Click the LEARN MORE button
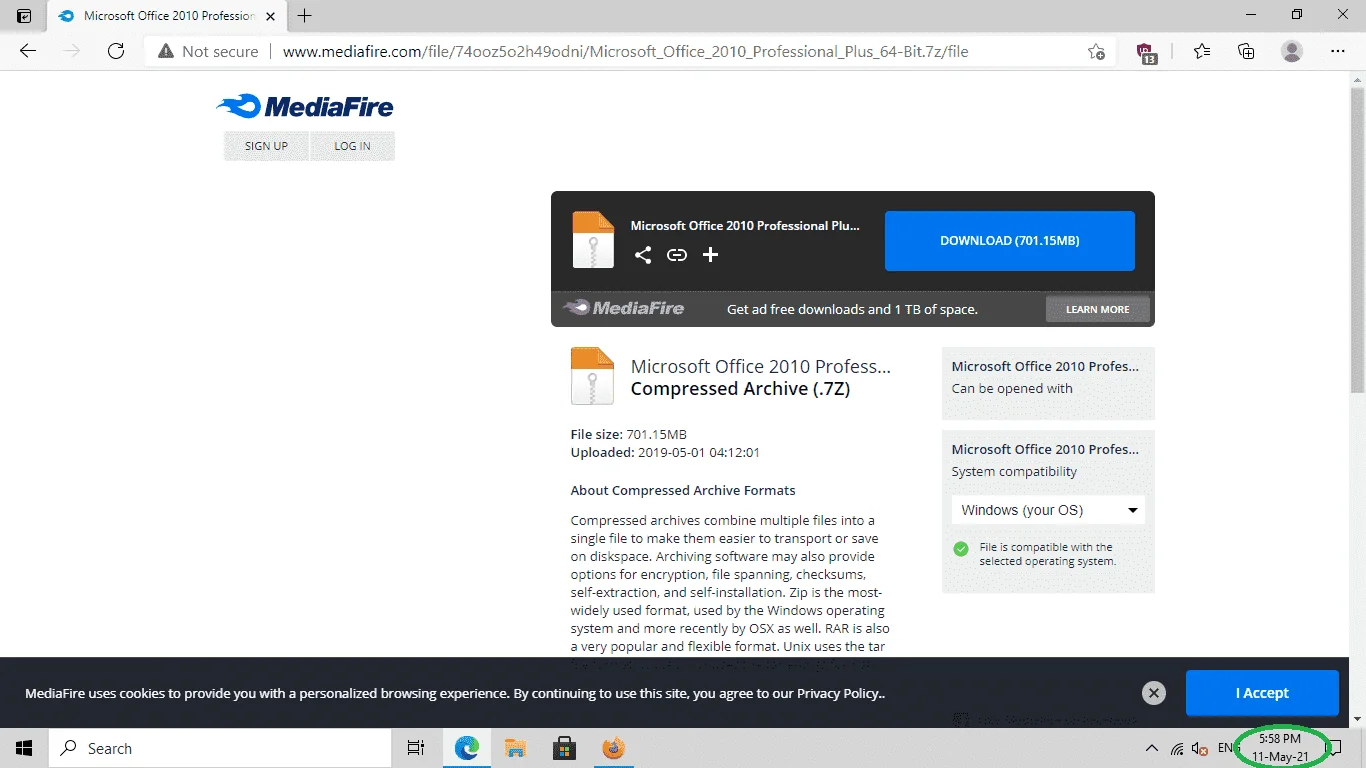The height and width of the screenshot is (768, 1366). pyautogui.click(x=1098, y=309)
